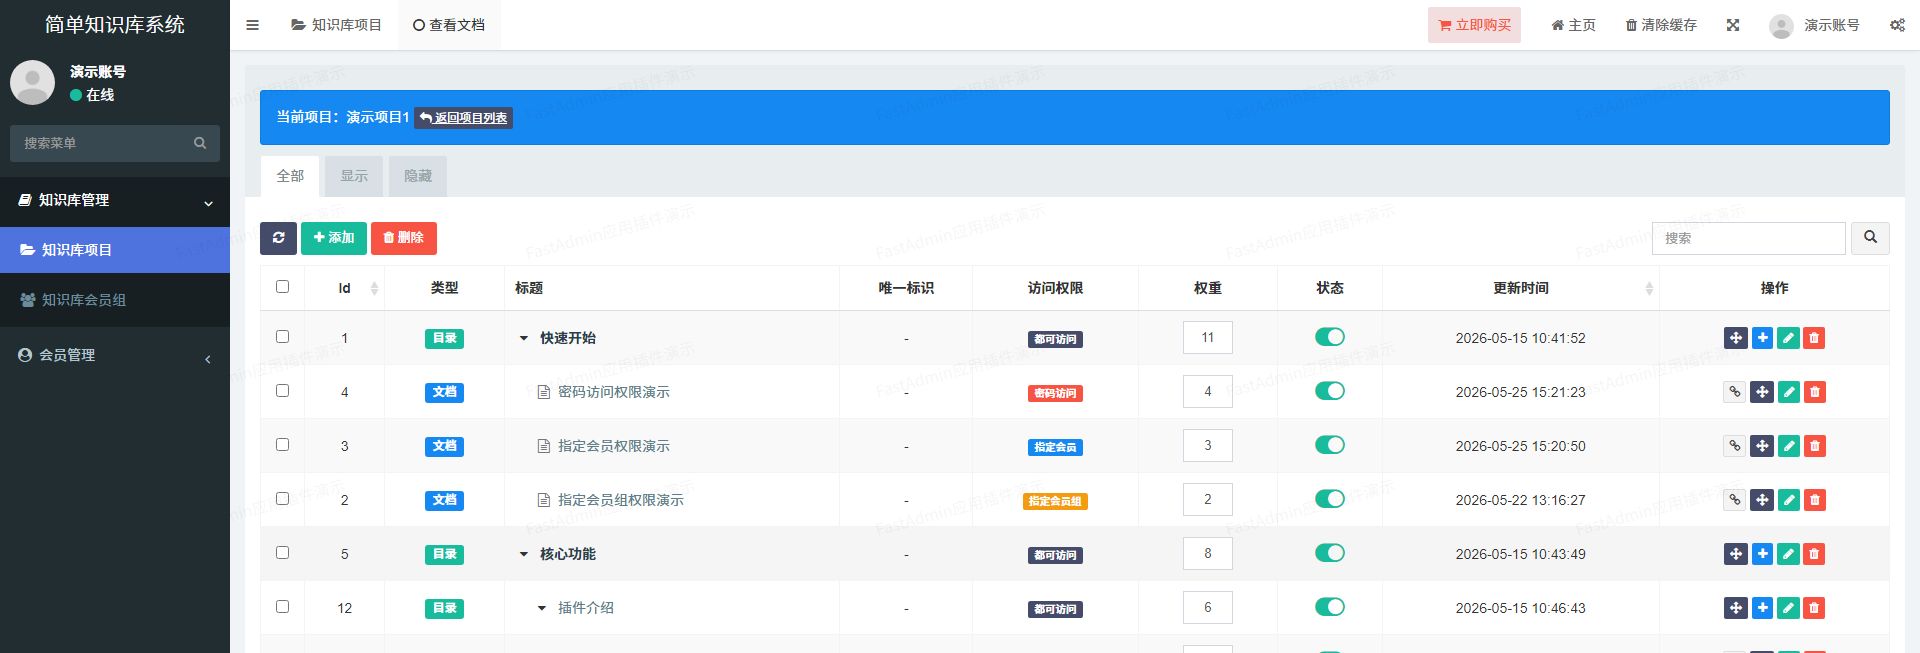Image resolution: width=1920 pixels, height=653 pixels.
Task: Collapse the 知识库管理 sidebar menu
Action: click(115, 201)
